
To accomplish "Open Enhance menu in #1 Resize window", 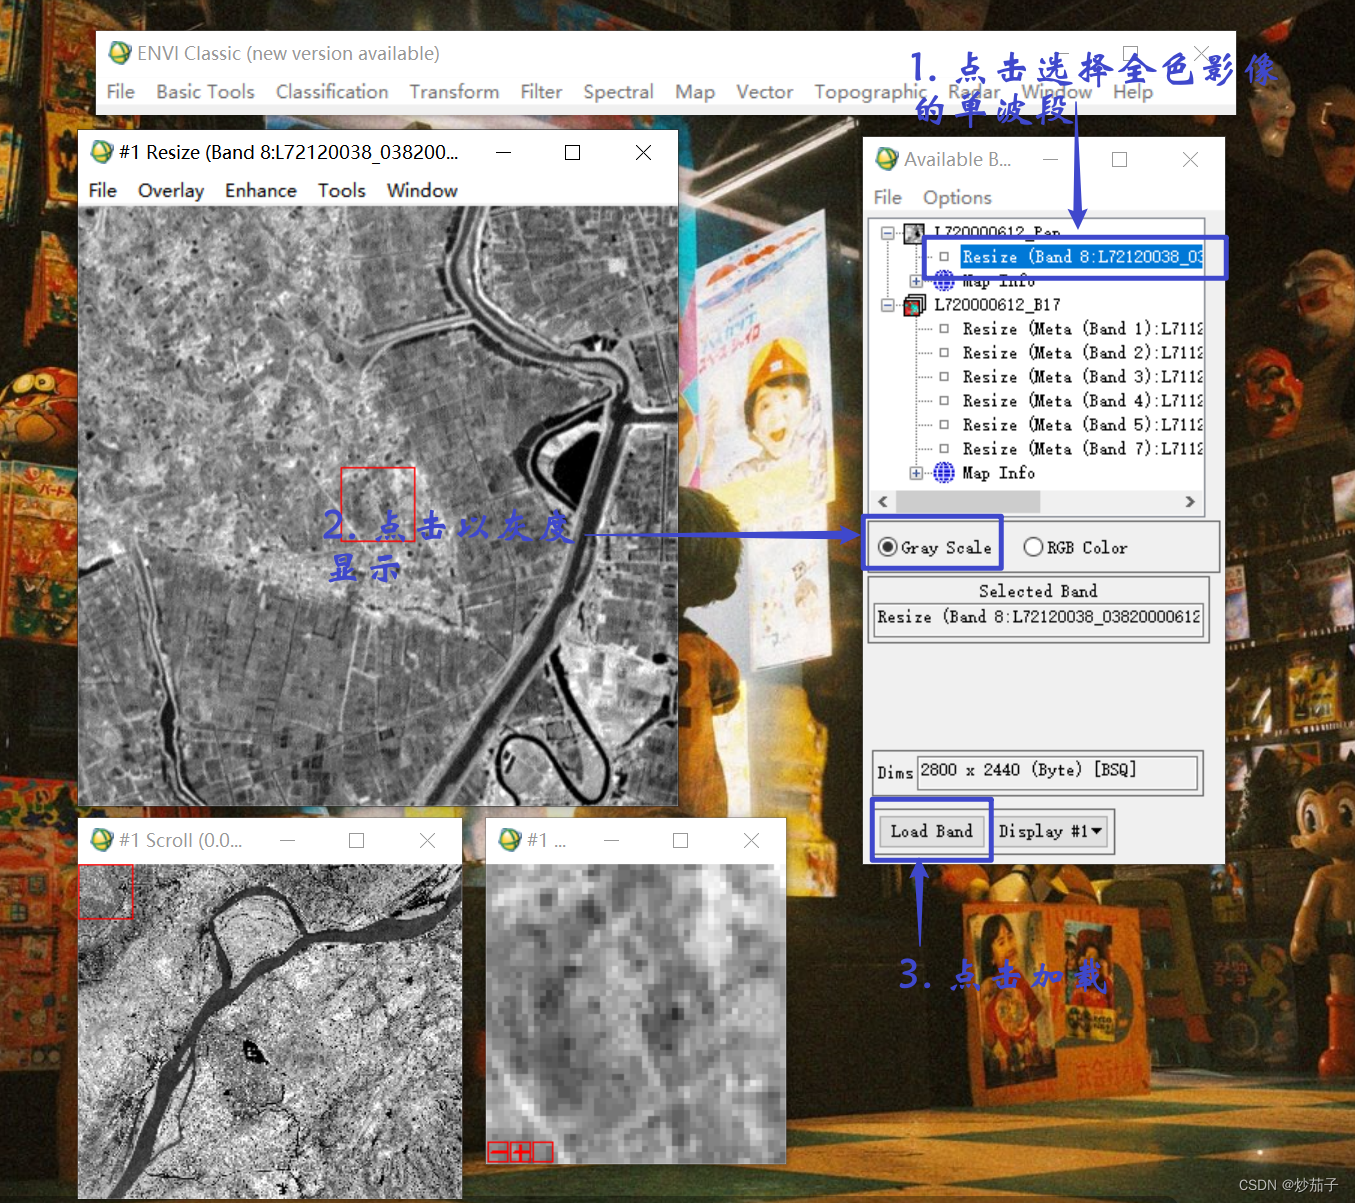I will (261, 190).
